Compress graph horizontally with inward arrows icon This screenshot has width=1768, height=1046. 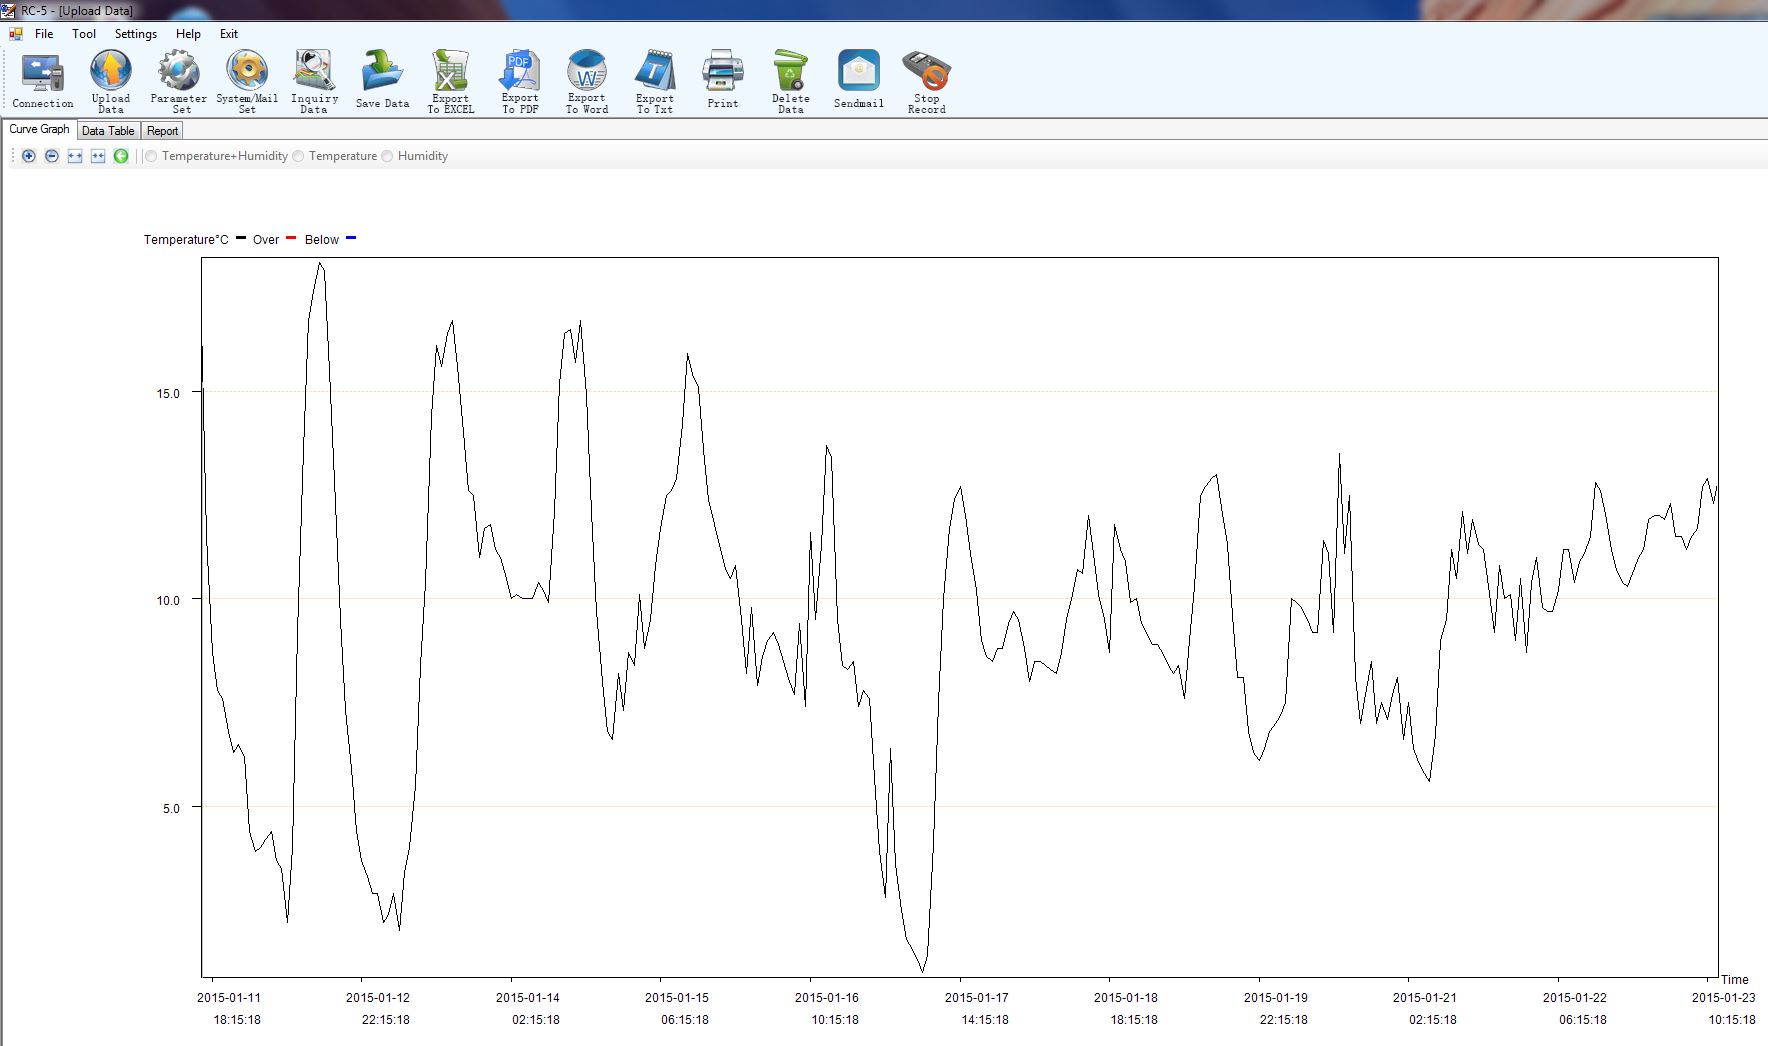(98, 156)
